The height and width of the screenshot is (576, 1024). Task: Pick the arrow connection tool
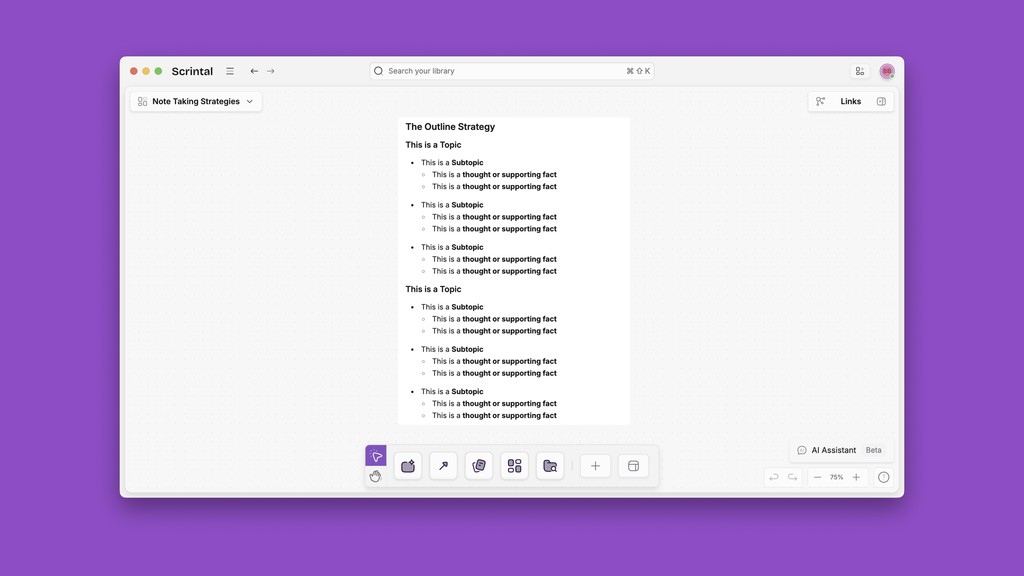click(x=443, y=465)
